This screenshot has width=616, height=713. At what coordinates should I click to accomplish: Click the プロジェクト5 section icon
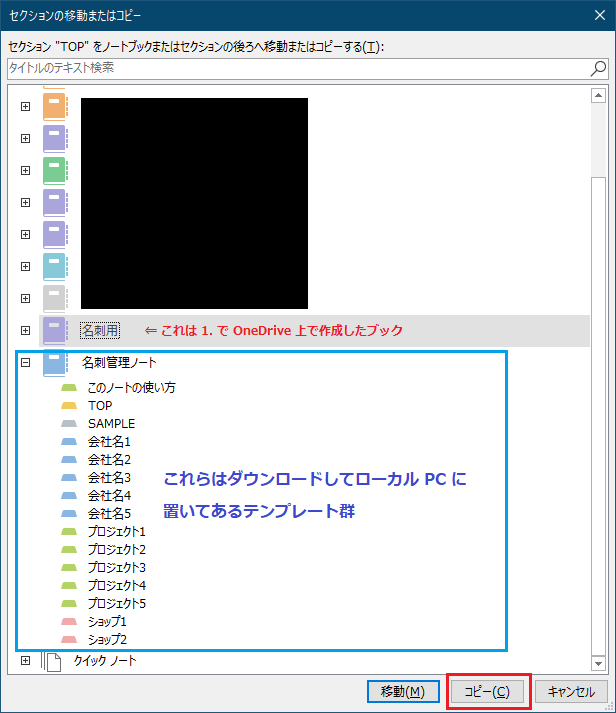(x=69, y=603)
